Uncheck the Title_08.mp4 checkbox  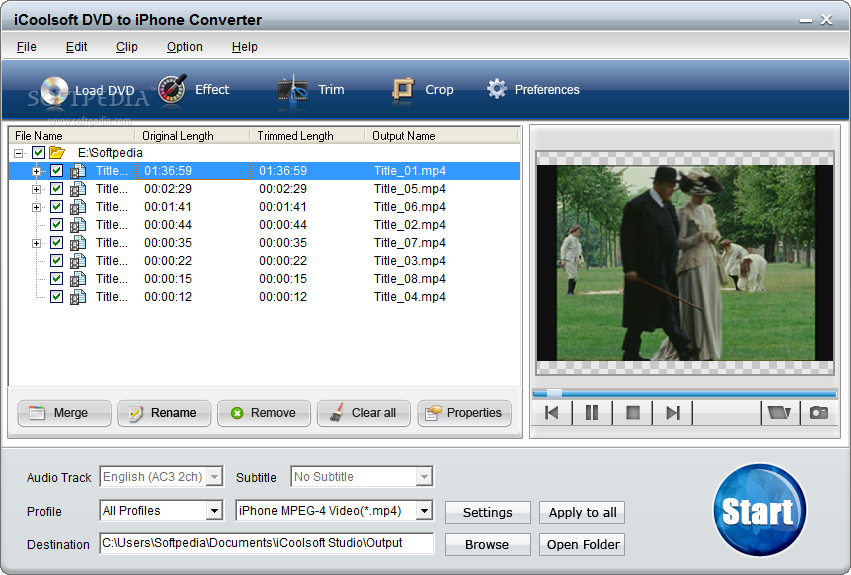(56, 278)
